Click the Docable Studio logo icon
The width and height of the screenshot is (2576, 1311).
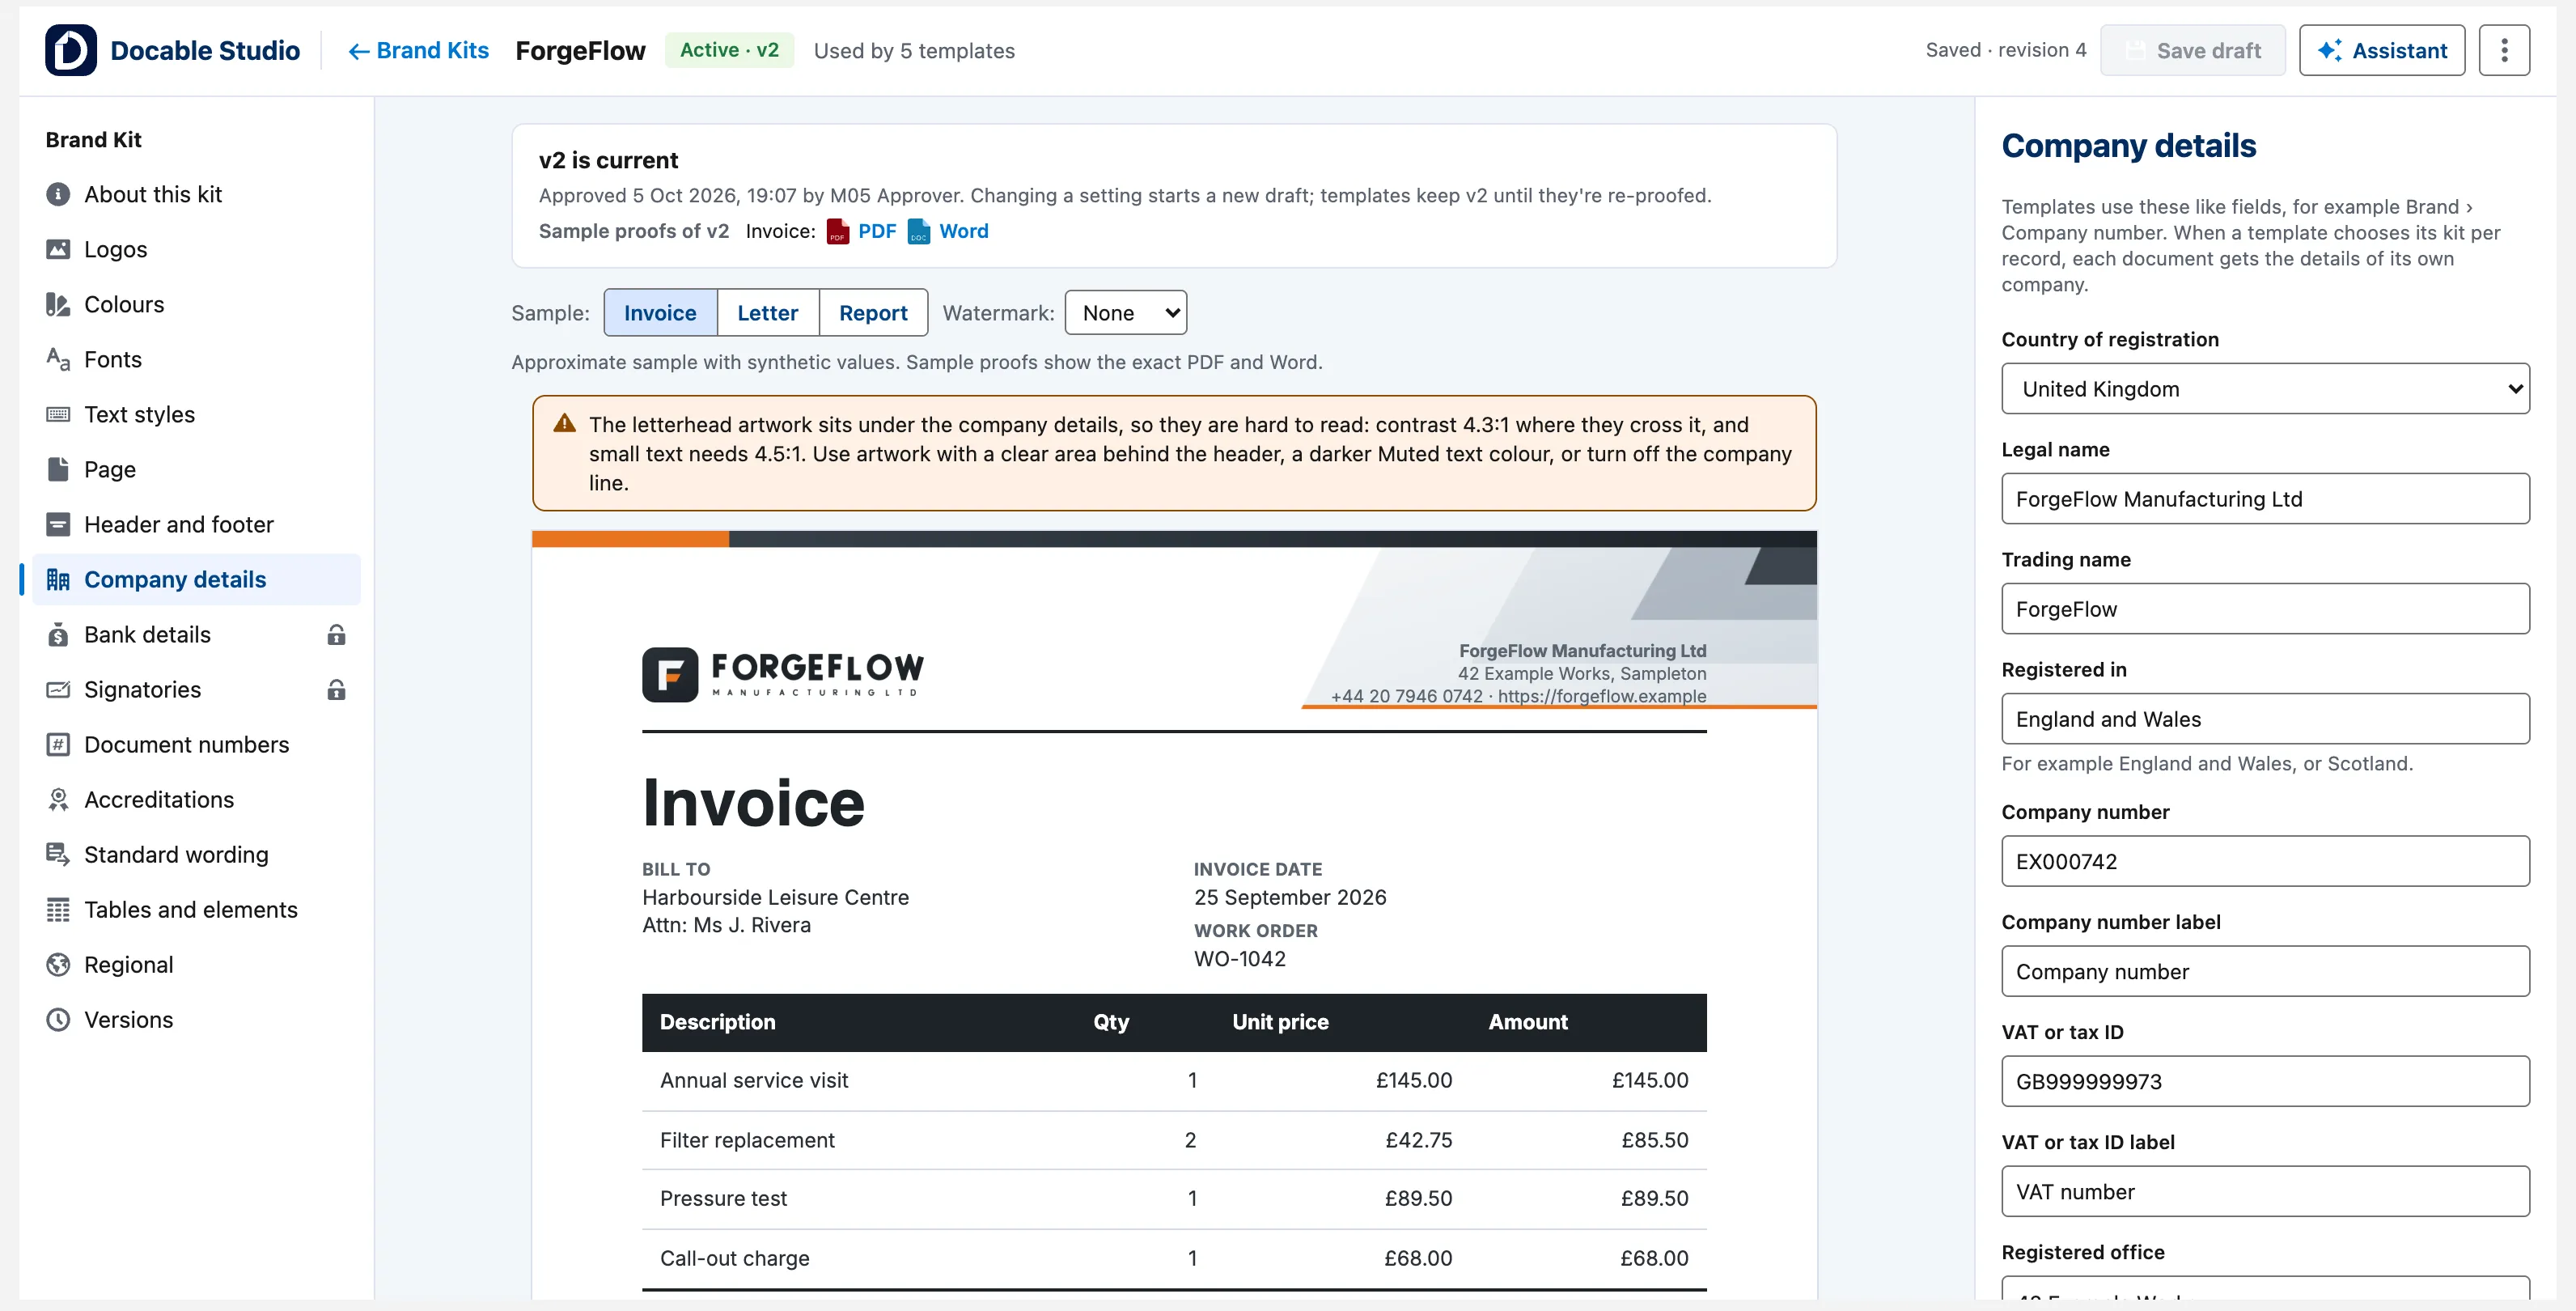[x=70, y=50]
